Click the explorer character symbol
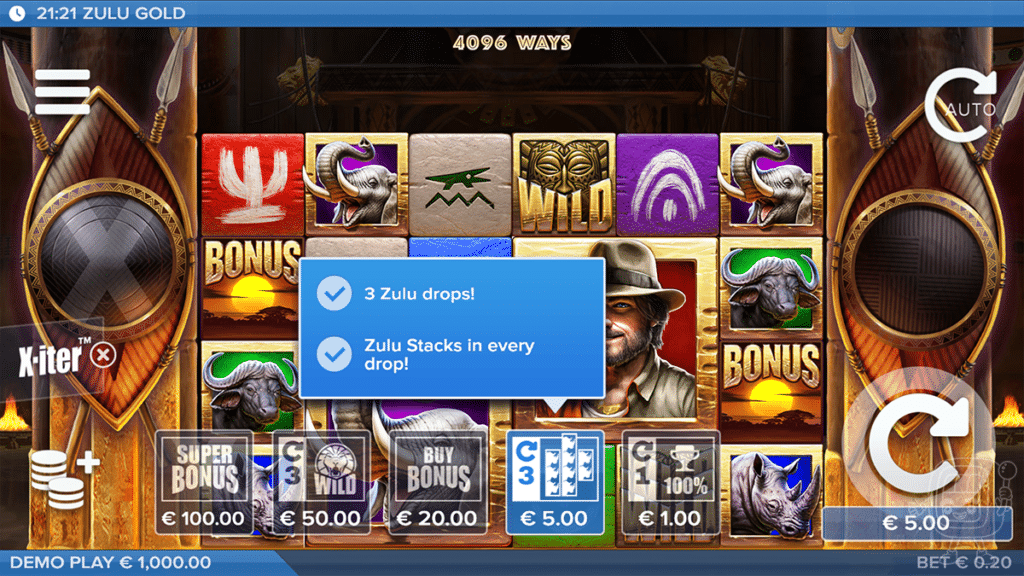Image resolution: width=1024 pixels, height=576 pixels. pyautogui.click(x=647, y=327)
